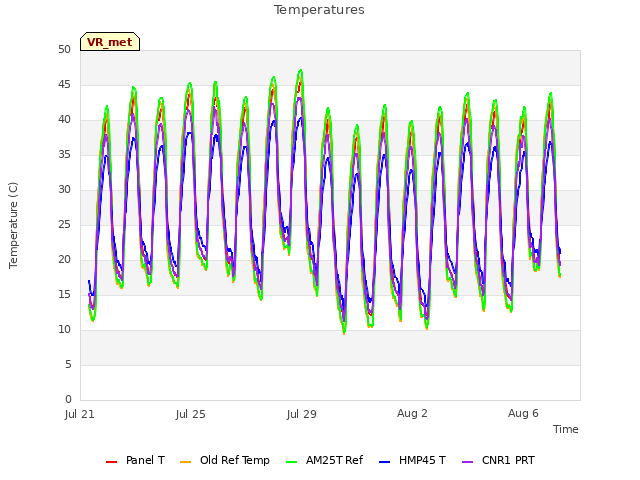Click the 0 y-axis tick label
This screenshot has height=480, width=640.
(x=68, y=400)
